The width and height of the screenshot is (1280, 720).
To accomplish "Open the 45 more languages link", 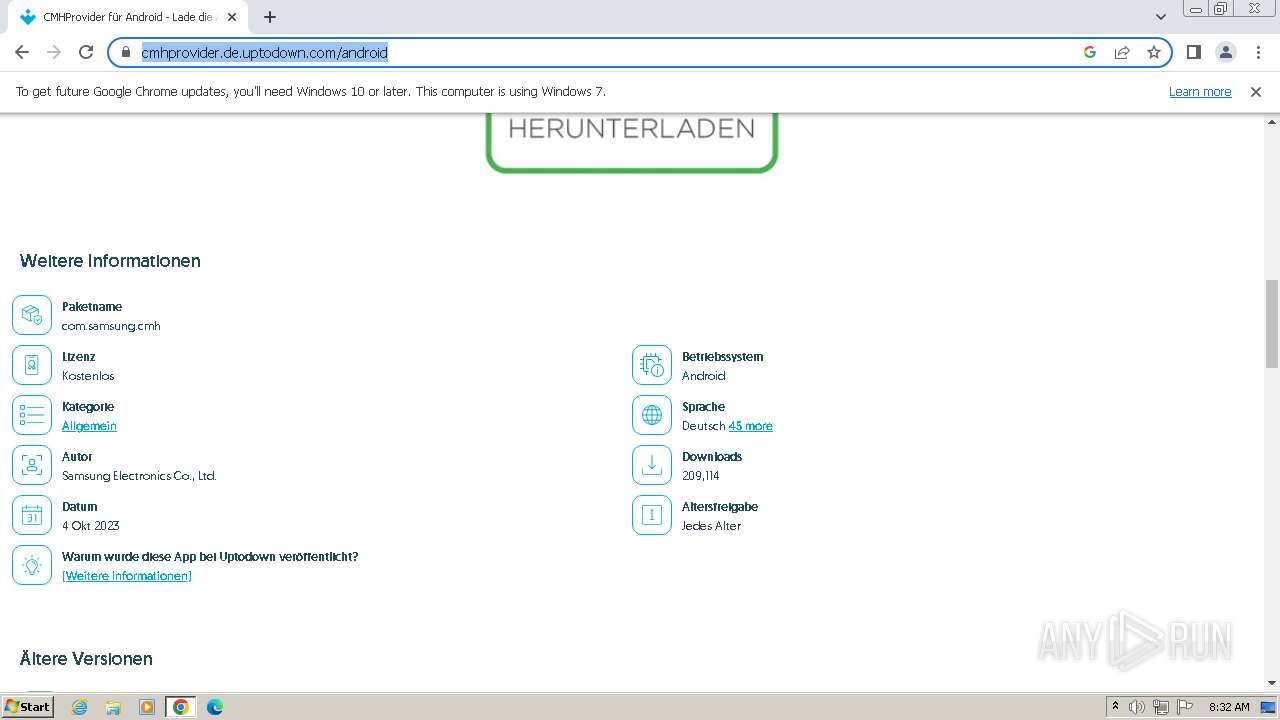I will 750,426.
